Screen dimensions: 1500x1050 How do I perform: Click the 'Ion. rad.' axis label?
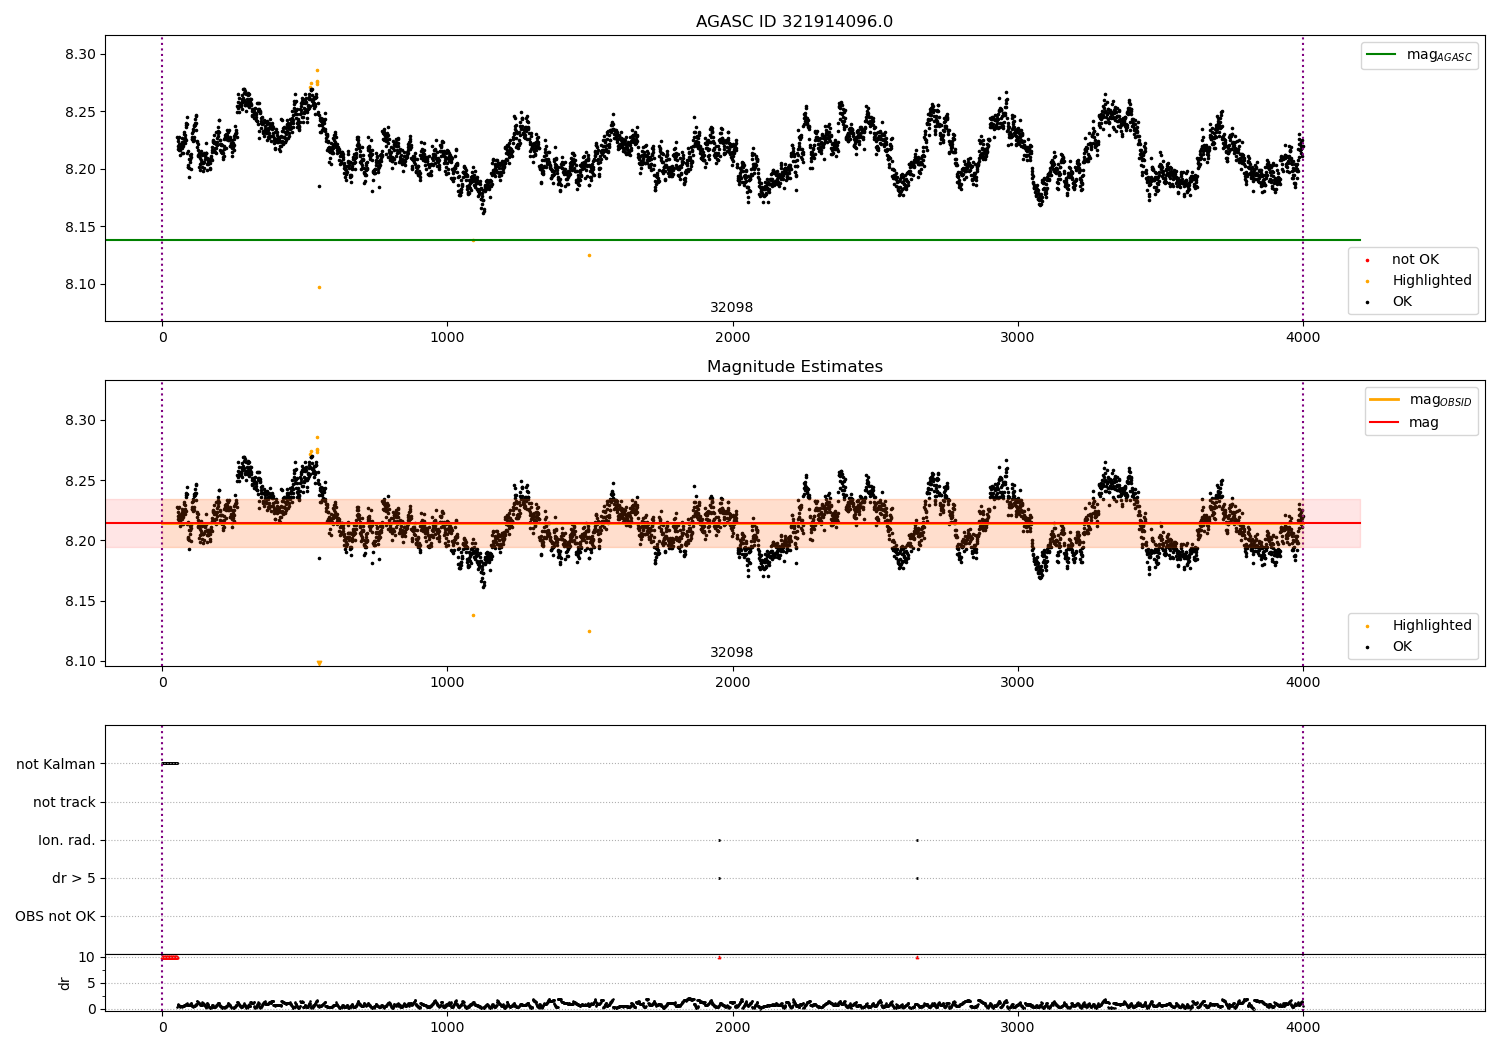pyautogui.click(x=67, y=840)
